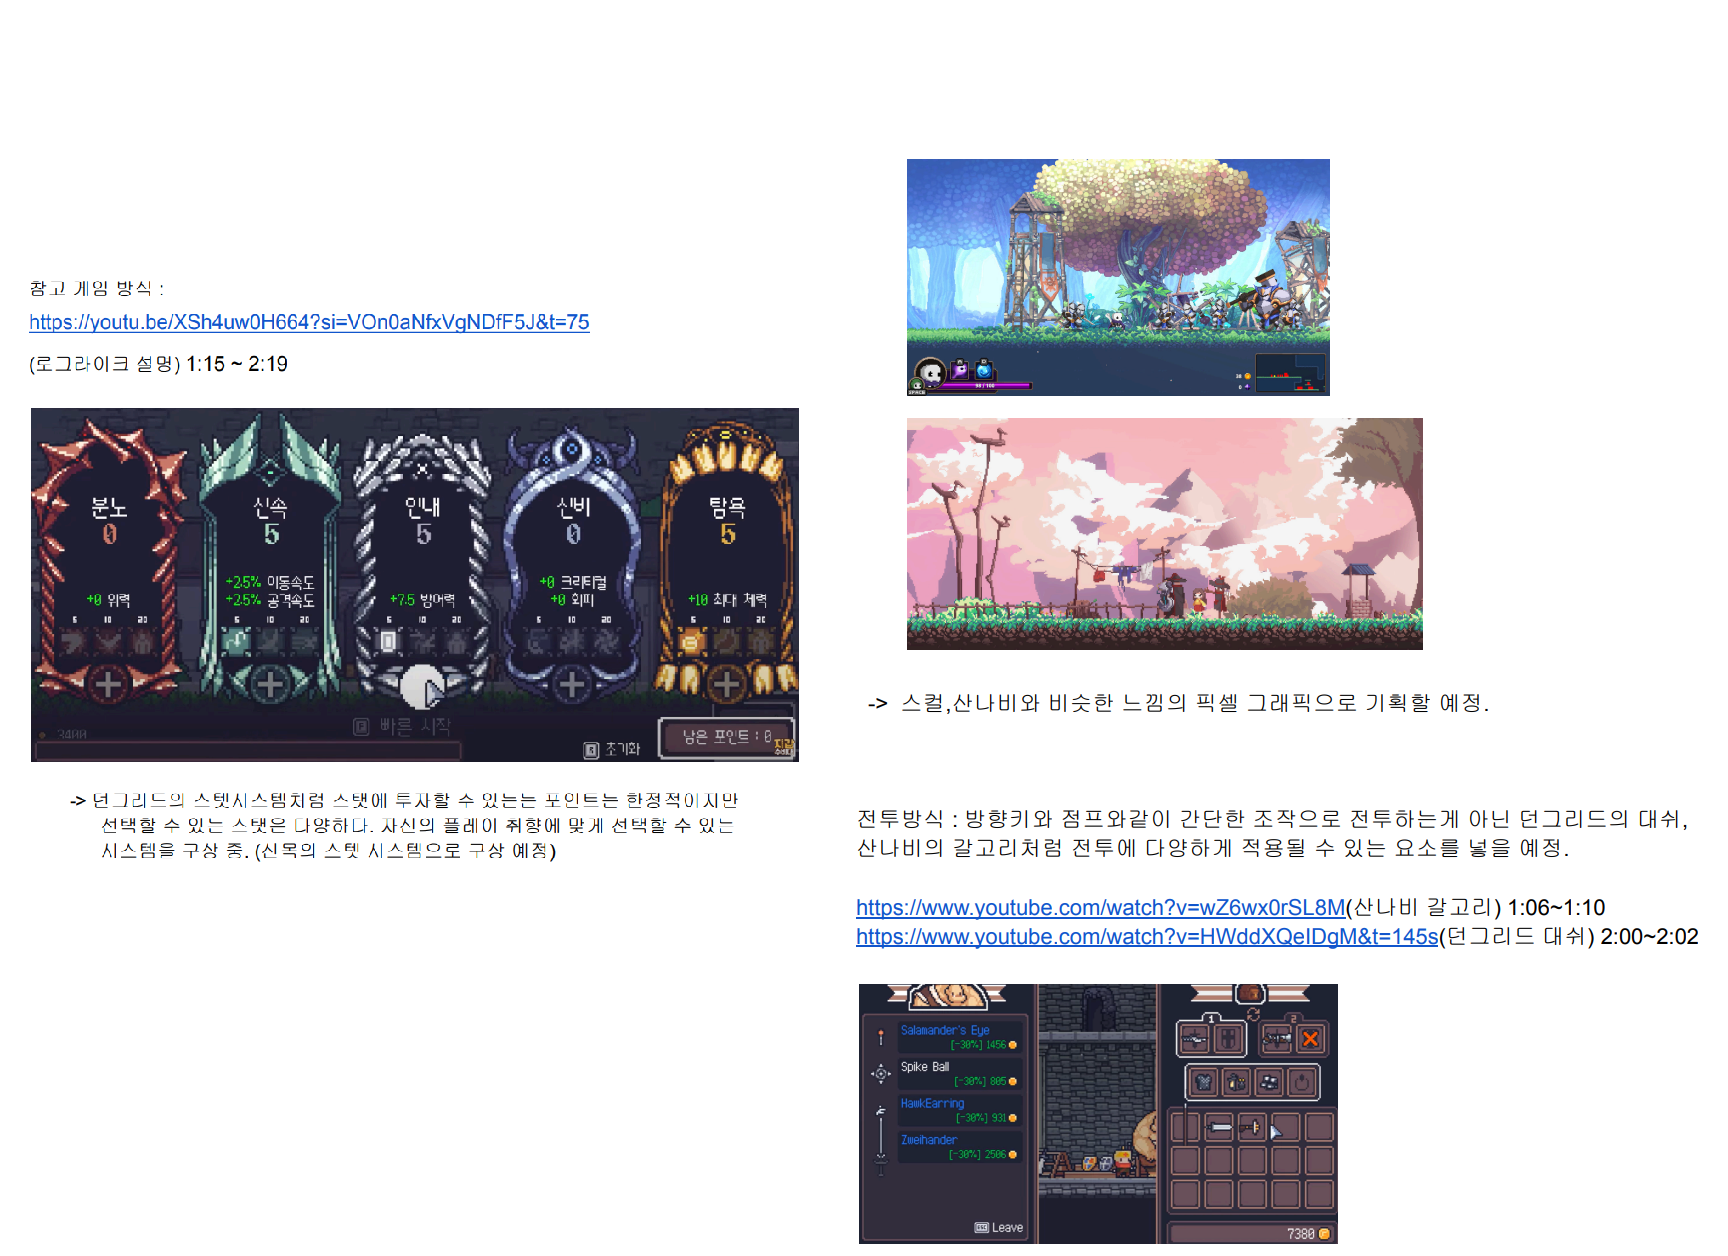This screenshot has height=1256, width=1728.
Task: Click the orange X slot in weapon set 2
Action: coord(1310,1039)
